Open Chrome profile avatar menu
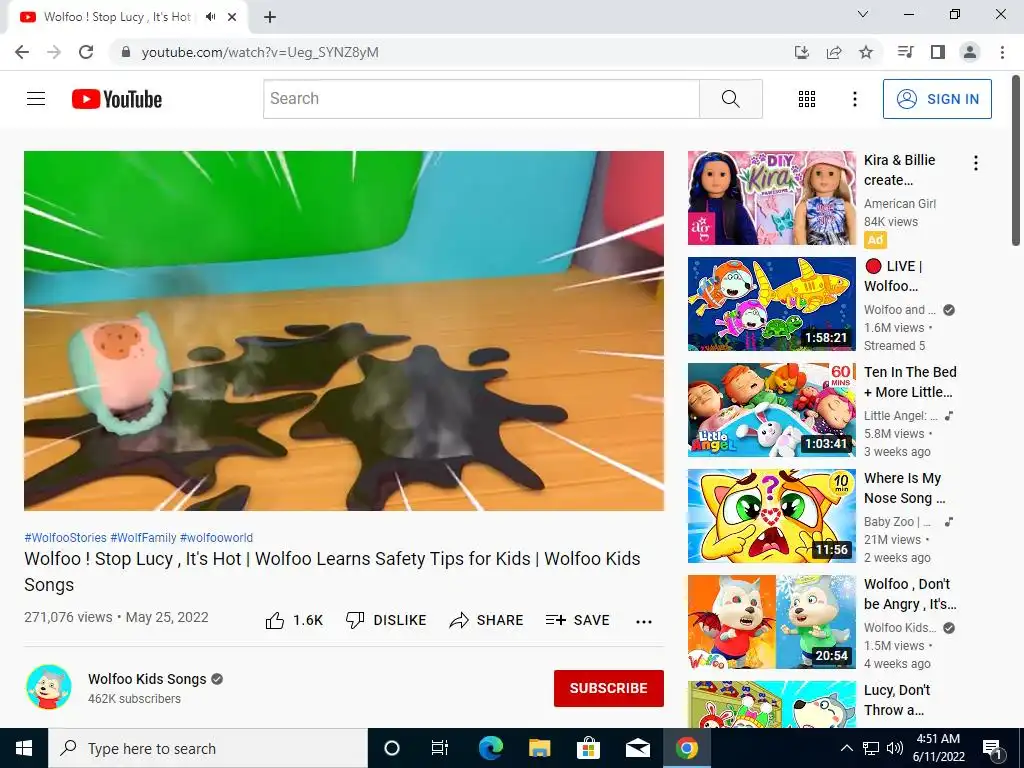Viewport: 1024px width, 768px height. pos(970,52)
